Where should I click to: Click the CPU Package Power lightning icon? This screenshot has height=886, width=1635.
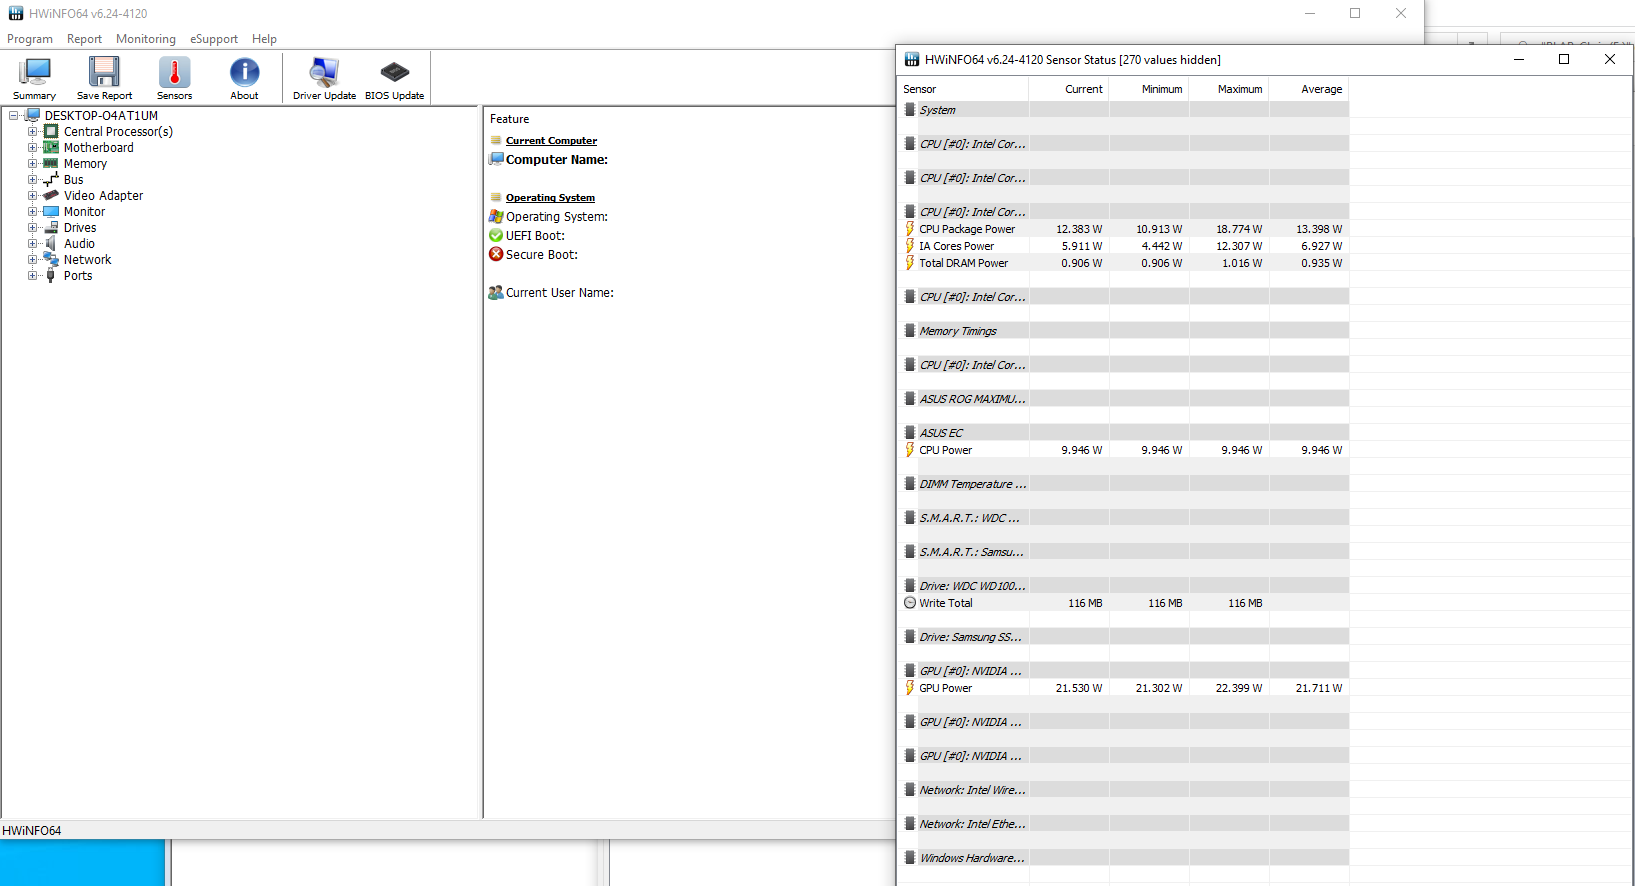coord(910,229)
